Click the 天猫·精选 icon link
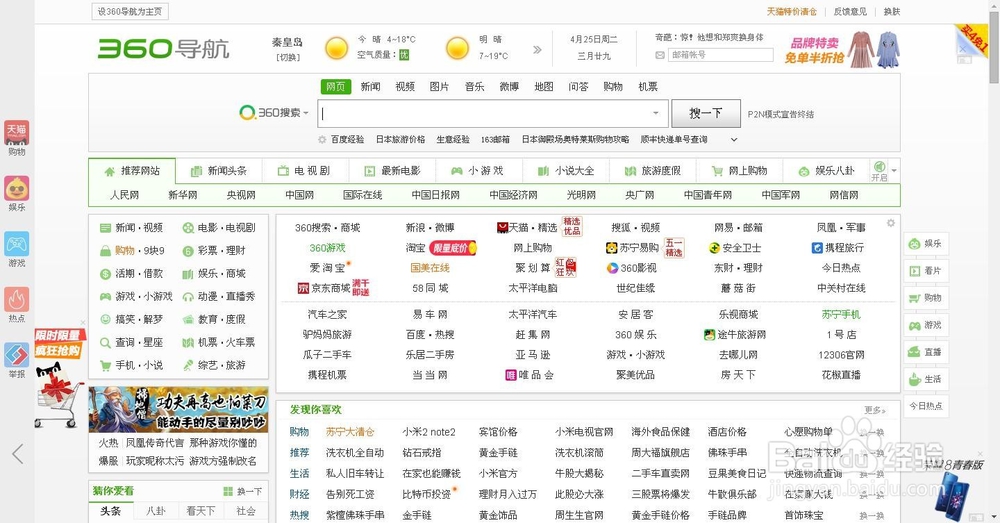The width and height of the screenshot is (1000, 523). (x=527, y=228)
